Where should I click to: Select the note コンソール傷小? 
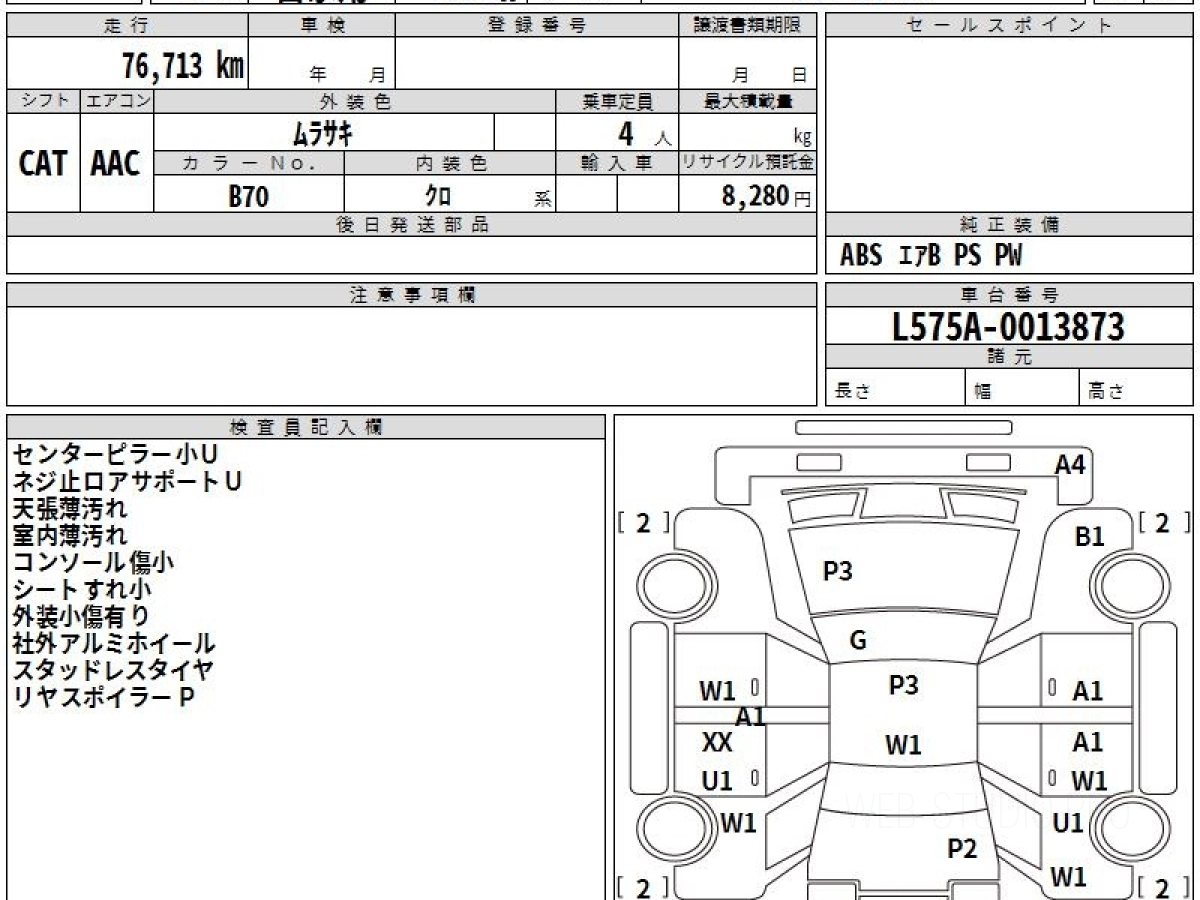click(93, 563)
